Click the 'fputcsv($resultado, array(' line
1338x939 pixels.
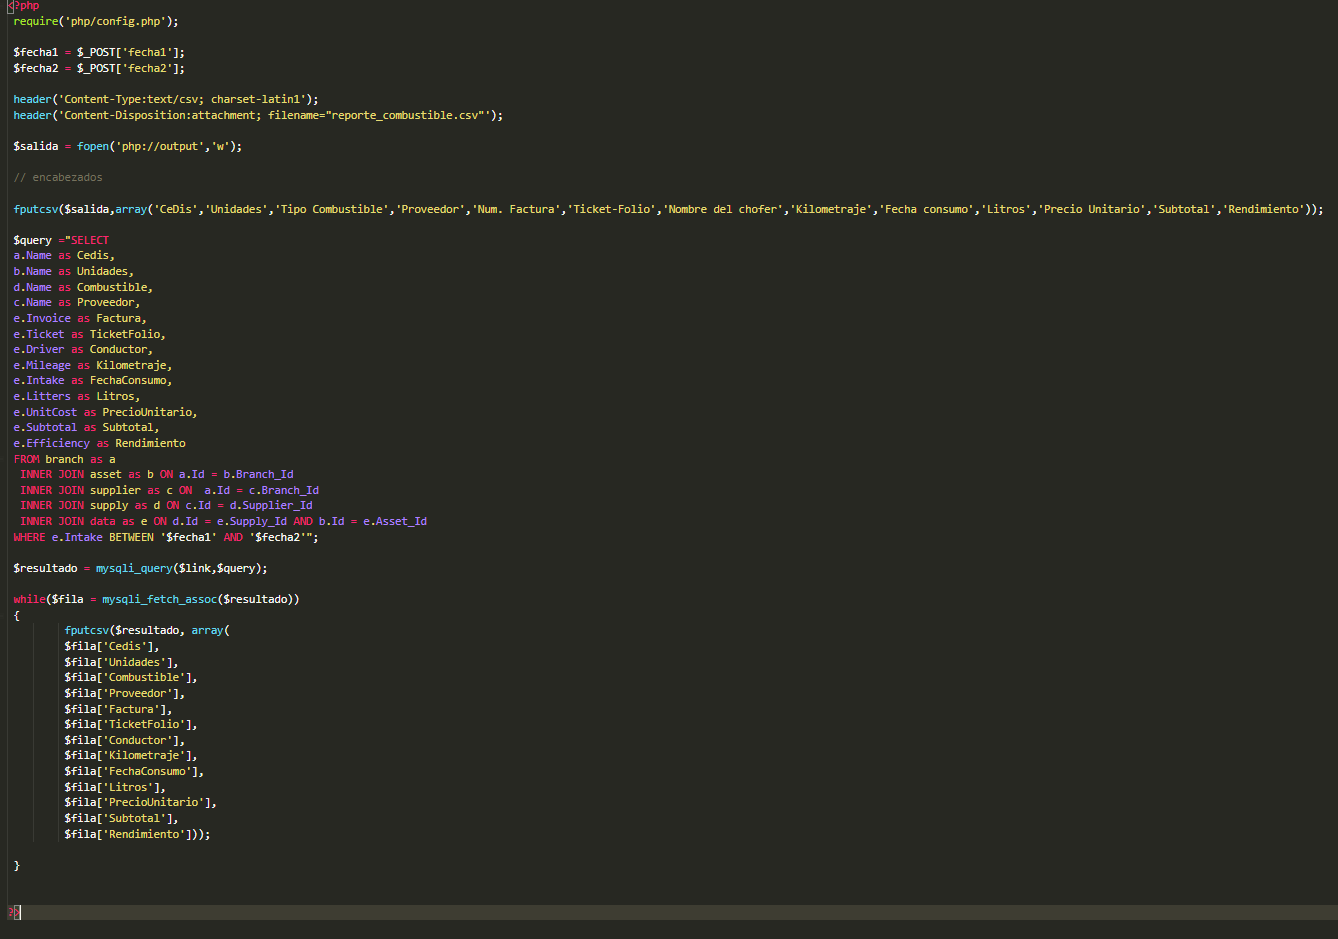[147, 630]
